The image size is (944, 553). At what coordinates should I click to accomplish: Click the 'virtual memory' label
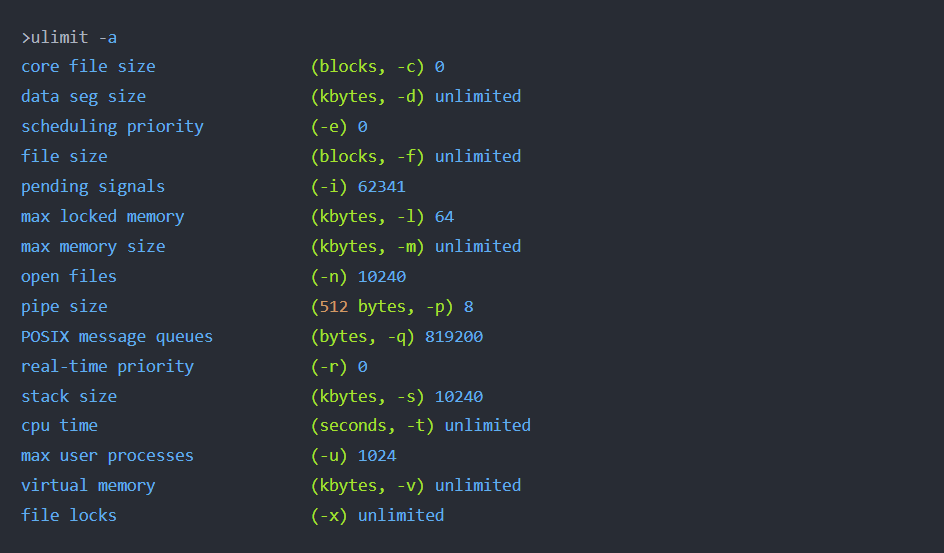point(88,486)
